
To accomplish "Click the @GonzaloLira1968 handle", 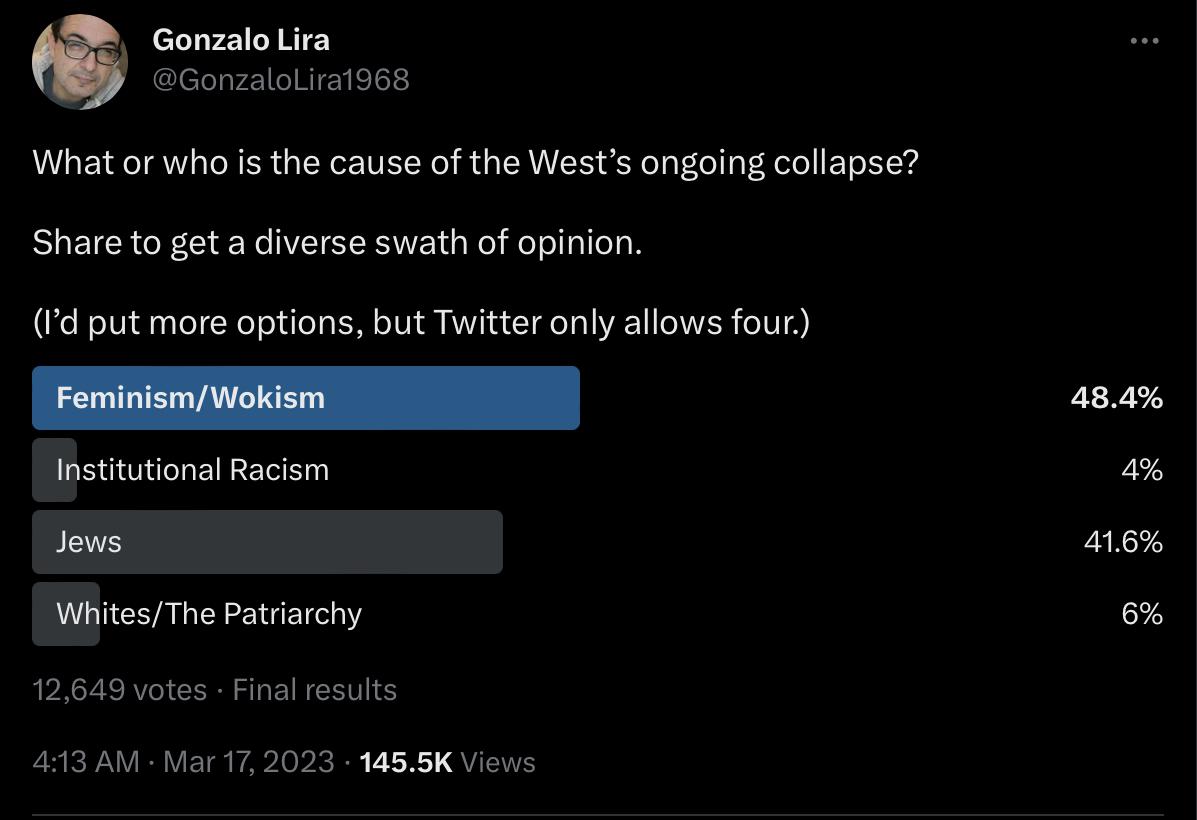I will (x=281, y=79).
